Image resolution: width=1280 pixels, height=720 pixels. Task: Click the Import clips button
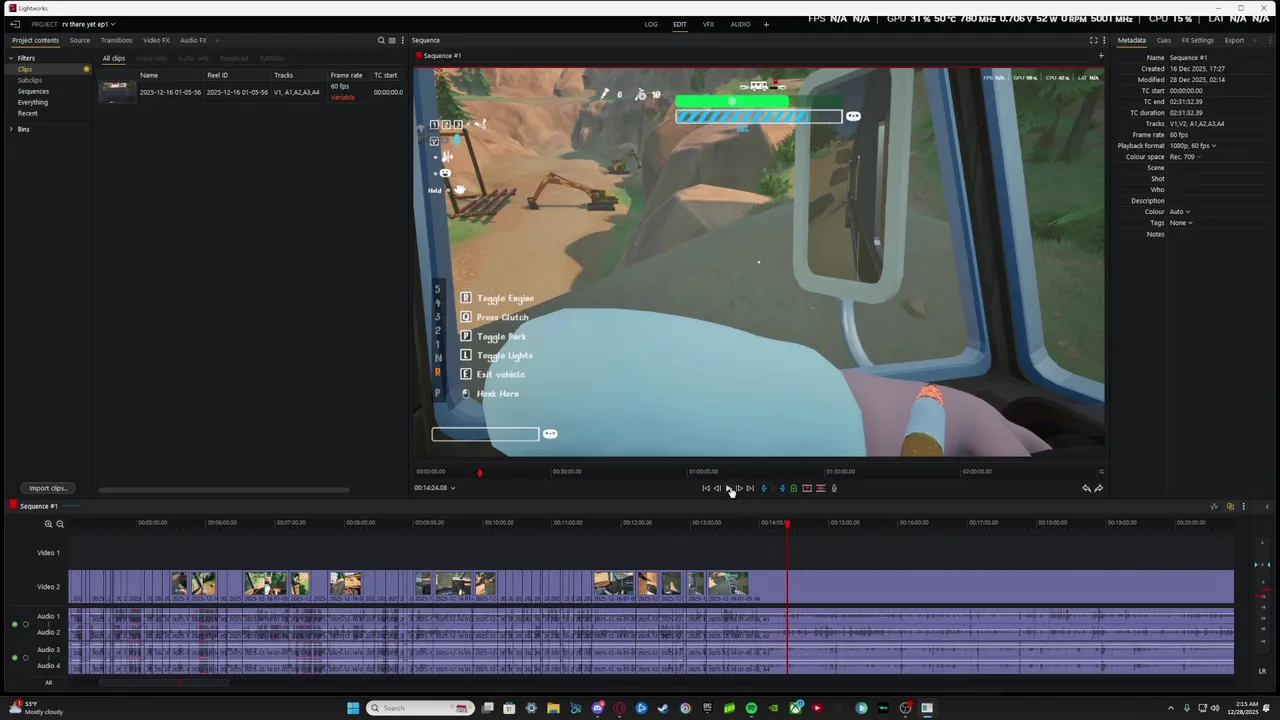click(x=47, y=488)
